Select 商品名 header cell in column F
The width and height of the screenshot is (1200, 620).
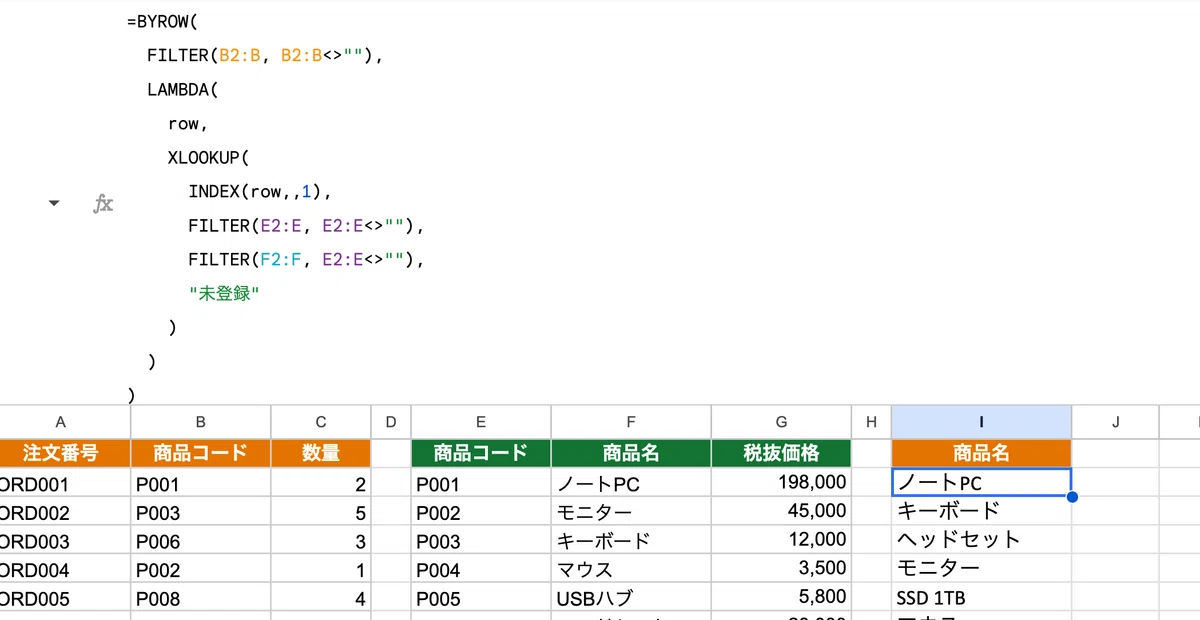pos(631,453)
